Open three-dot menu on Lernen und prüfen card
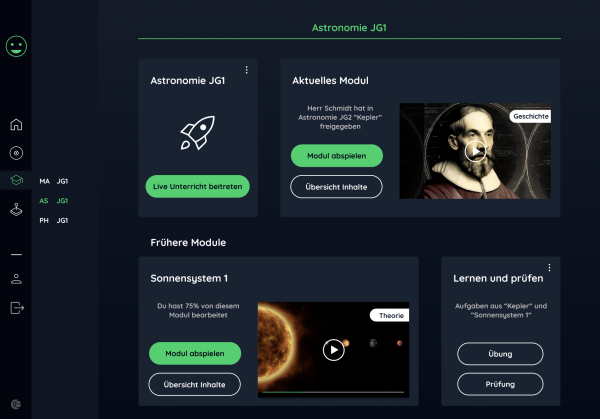This screenshot has height=419, width=600. pyautogui.click(x=549, y=267)
